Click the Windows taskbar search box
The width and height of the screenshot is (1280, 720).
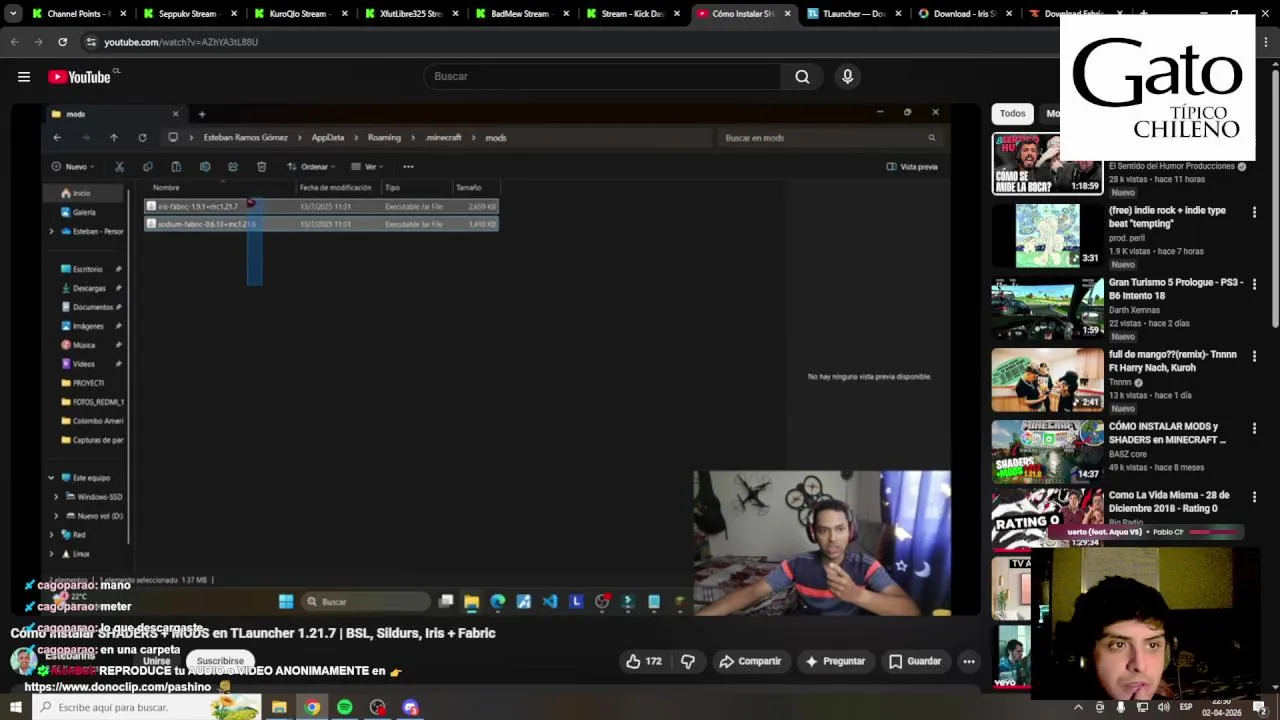pos(145,707)
